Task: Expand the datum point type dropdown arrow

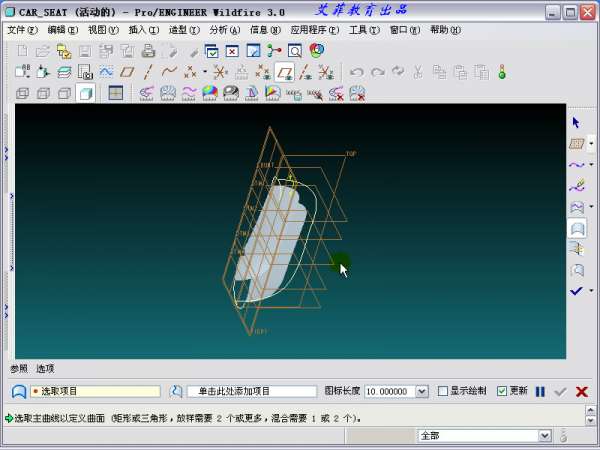Action: [205, 72]
